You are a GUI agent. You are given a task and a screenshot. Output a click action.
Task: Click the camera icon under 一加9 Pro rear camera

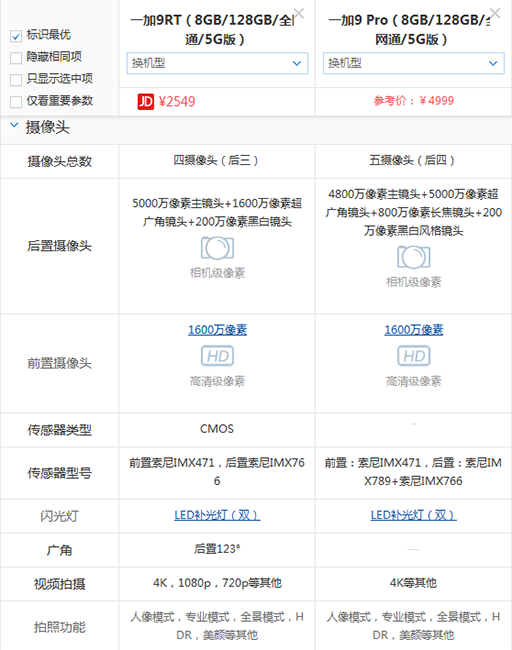pos(413,257)
